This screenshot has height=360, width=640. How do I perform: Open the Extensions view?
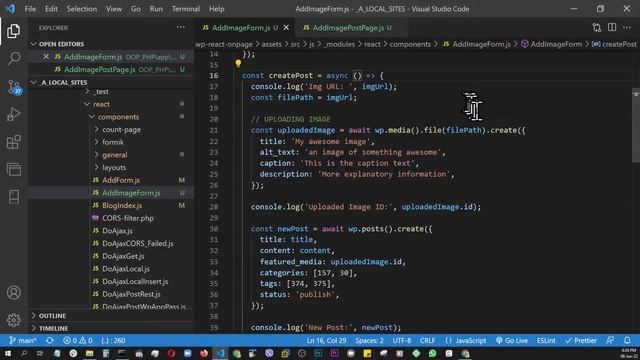[13, 142]
